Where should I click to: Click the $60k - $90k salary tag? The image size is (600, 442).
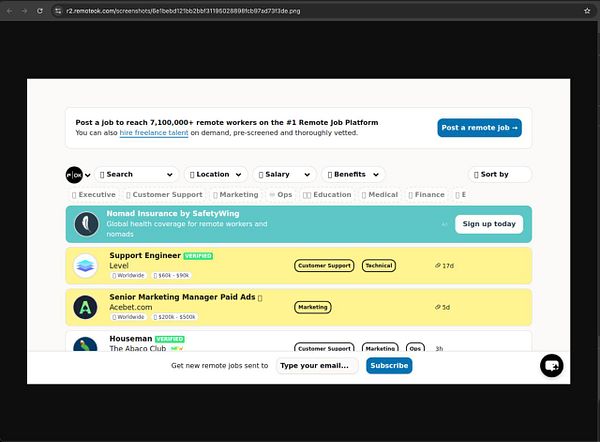[171, 276]
